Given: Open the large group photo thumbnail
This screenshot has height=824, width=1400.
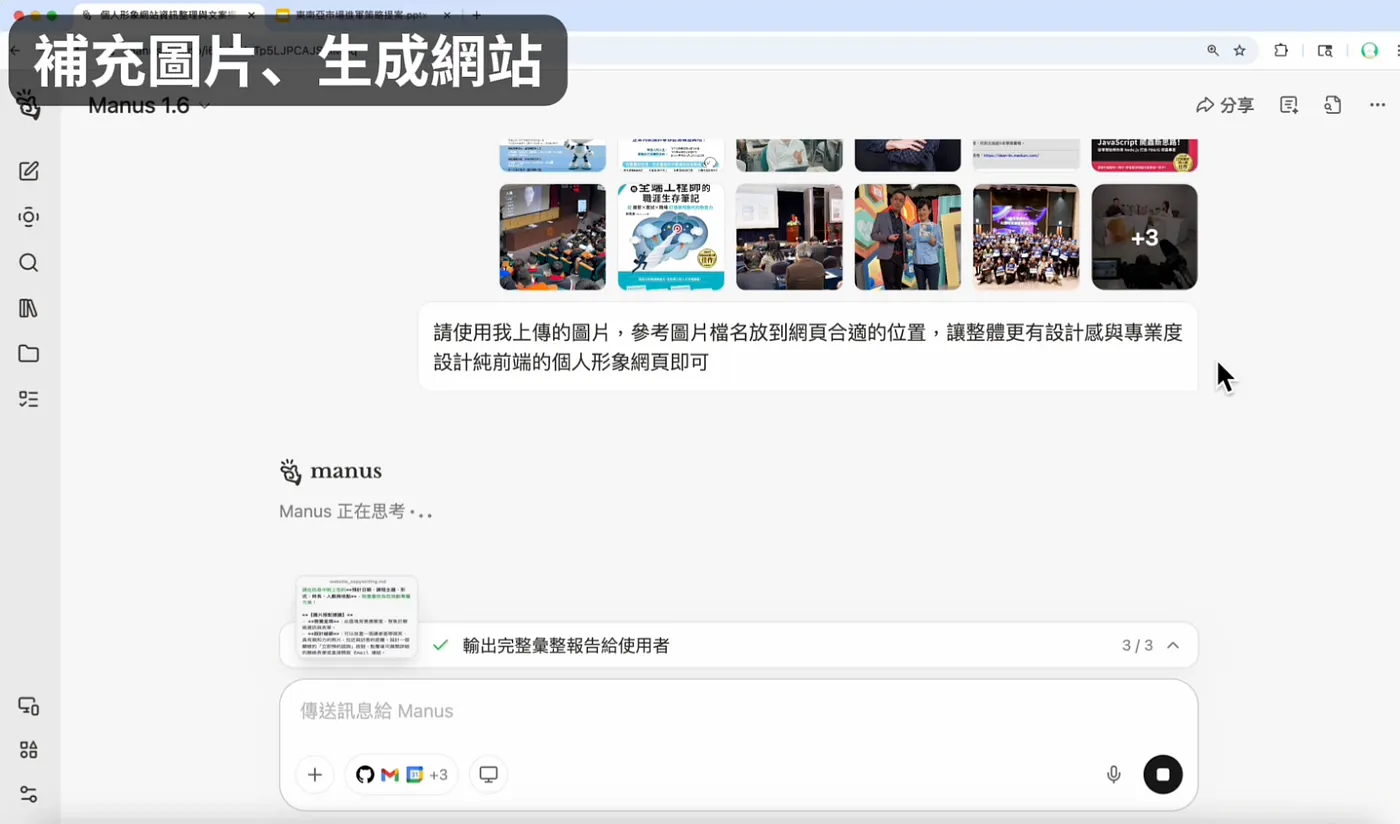Looking at the screenshot, I should tap(1026, 237).
